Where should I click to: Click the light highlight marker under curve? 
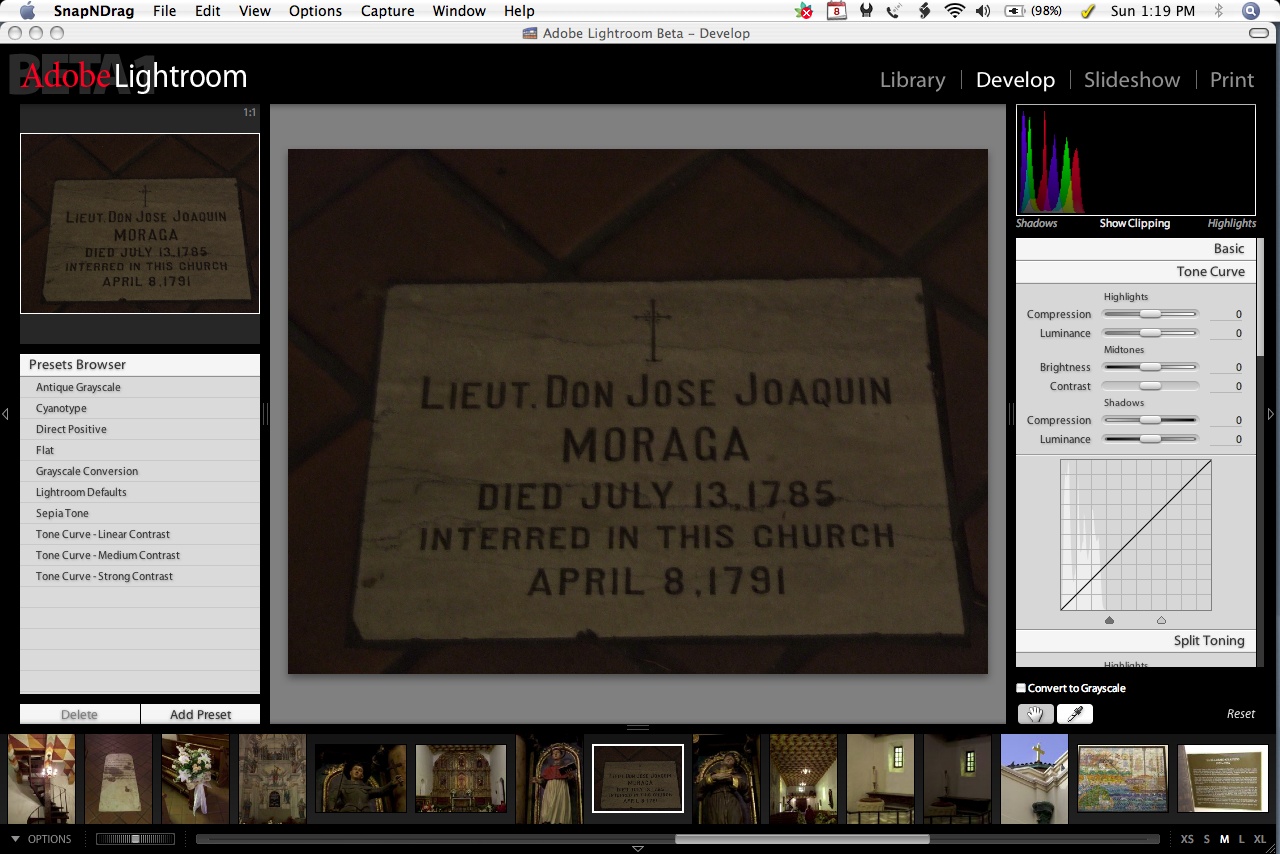(x=1161, y=620)
